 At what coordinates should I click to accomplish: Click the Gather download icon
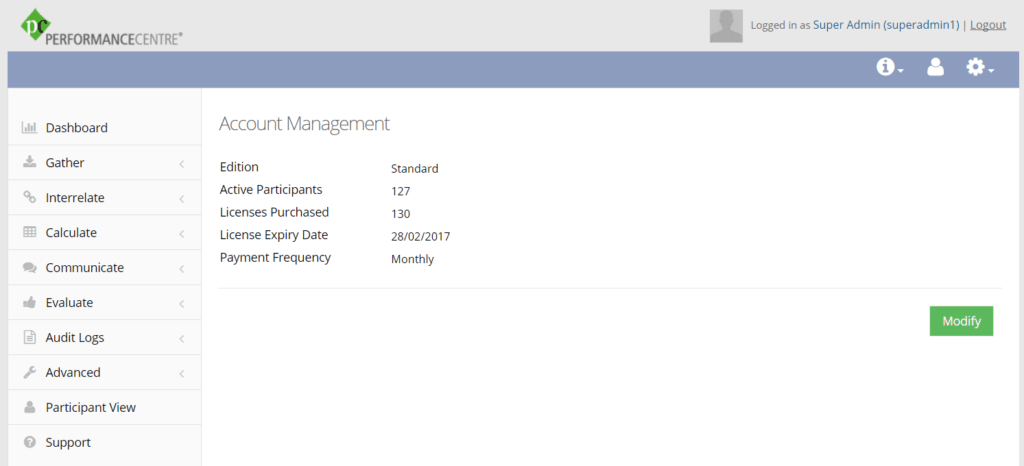point(29,163)
